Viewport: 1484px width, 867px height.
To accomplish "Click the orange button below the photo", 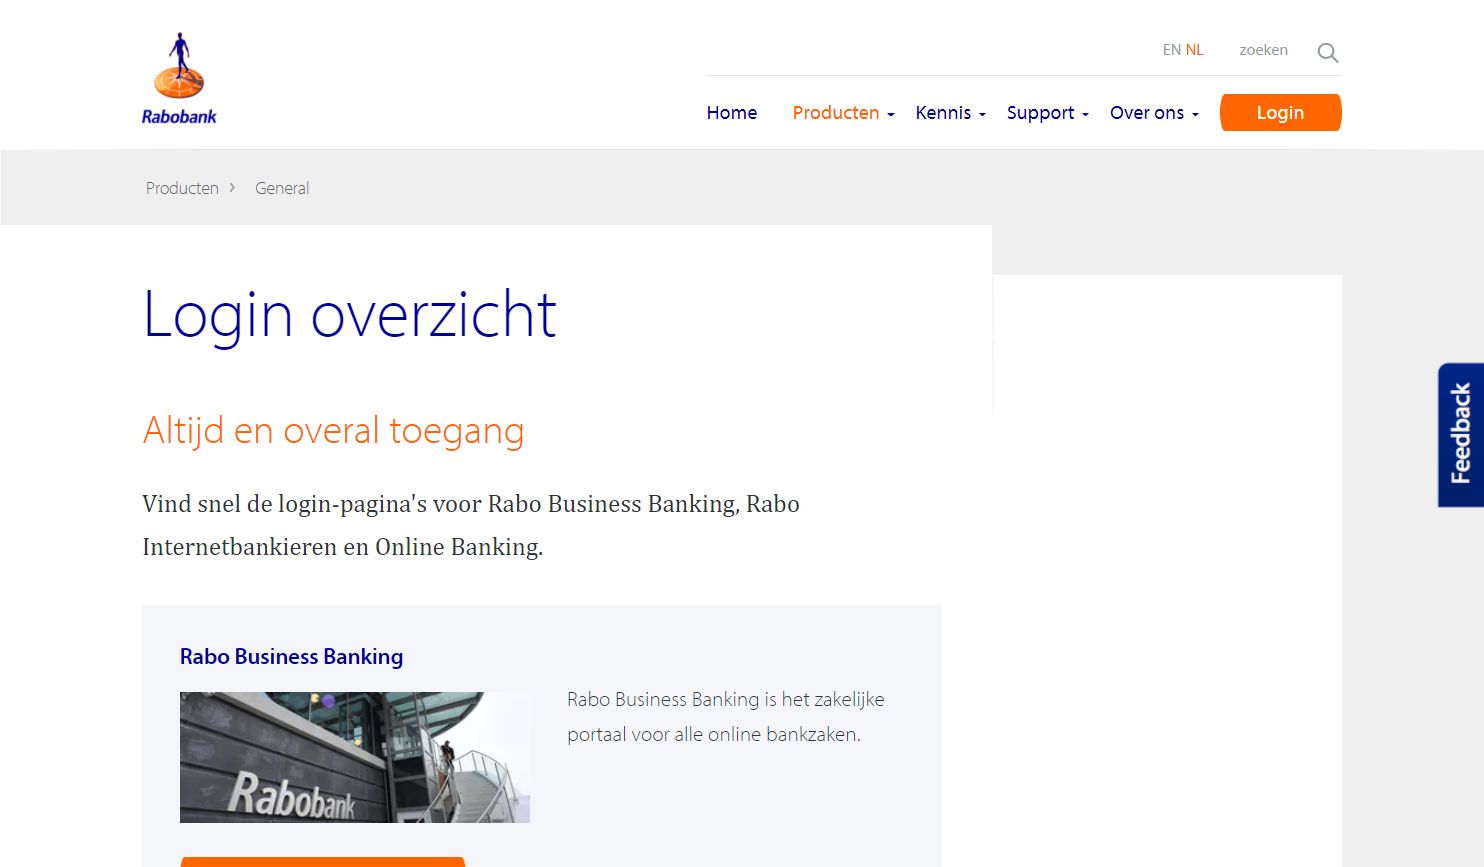I will [x=322, y=862].
